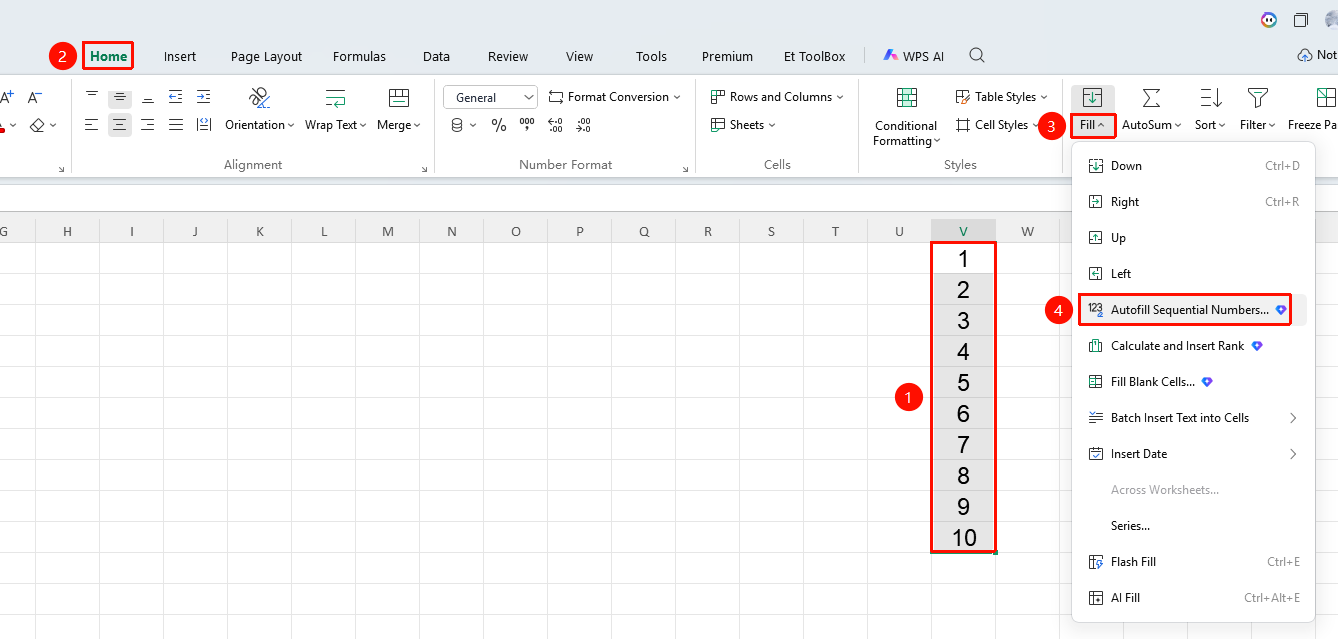Click the AutoSum sigma icon
Viewport: 1338px width, 639px height.
[x=1151, y=98]
